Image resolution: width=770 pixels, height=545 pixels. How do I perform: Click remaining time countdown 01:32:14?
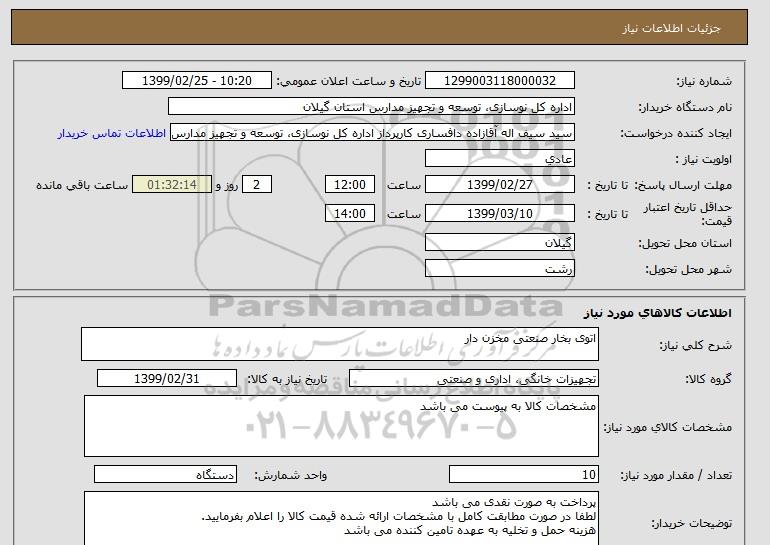172,185
